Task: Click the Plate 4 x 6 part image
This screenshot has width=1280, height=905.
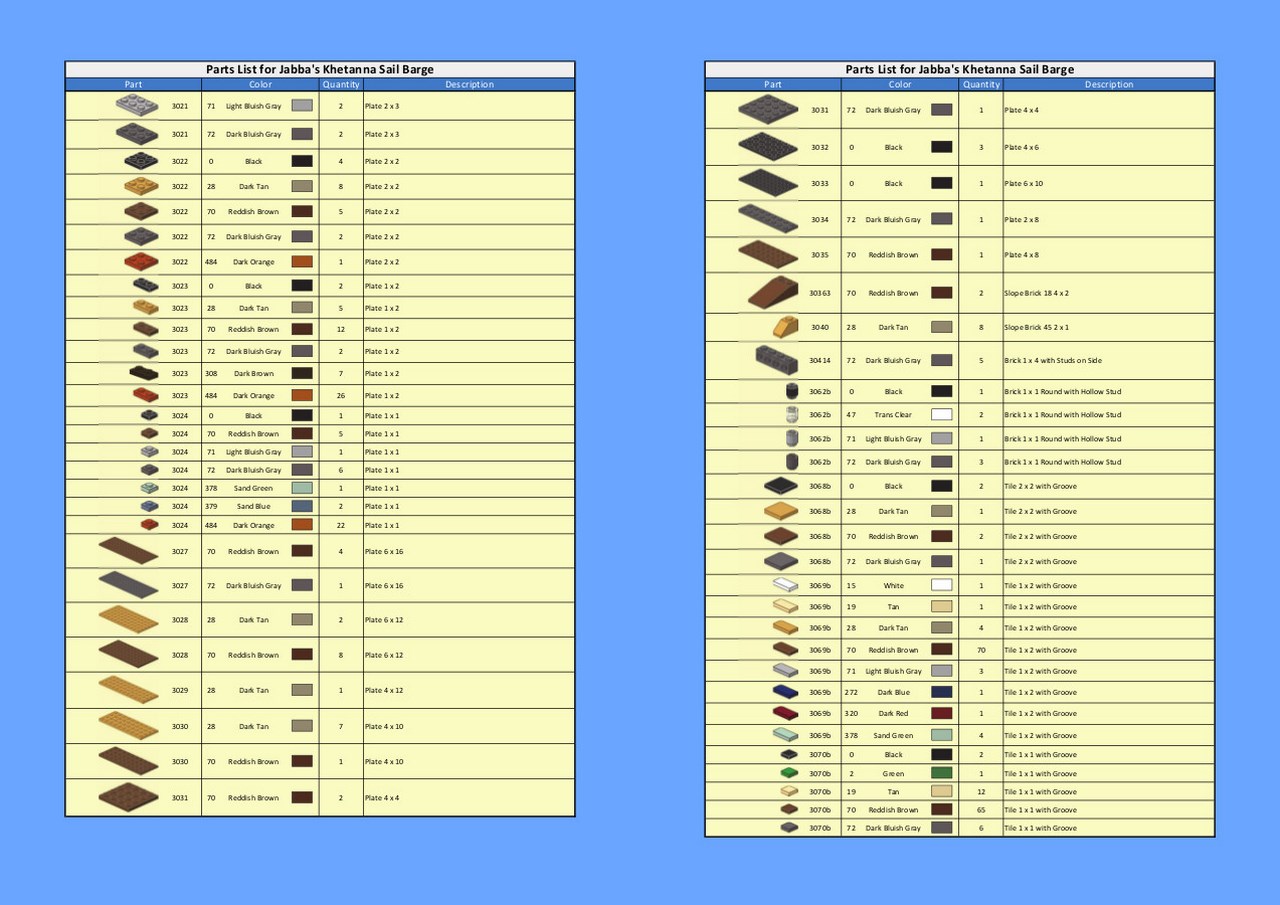Action: tap(768, 147)
